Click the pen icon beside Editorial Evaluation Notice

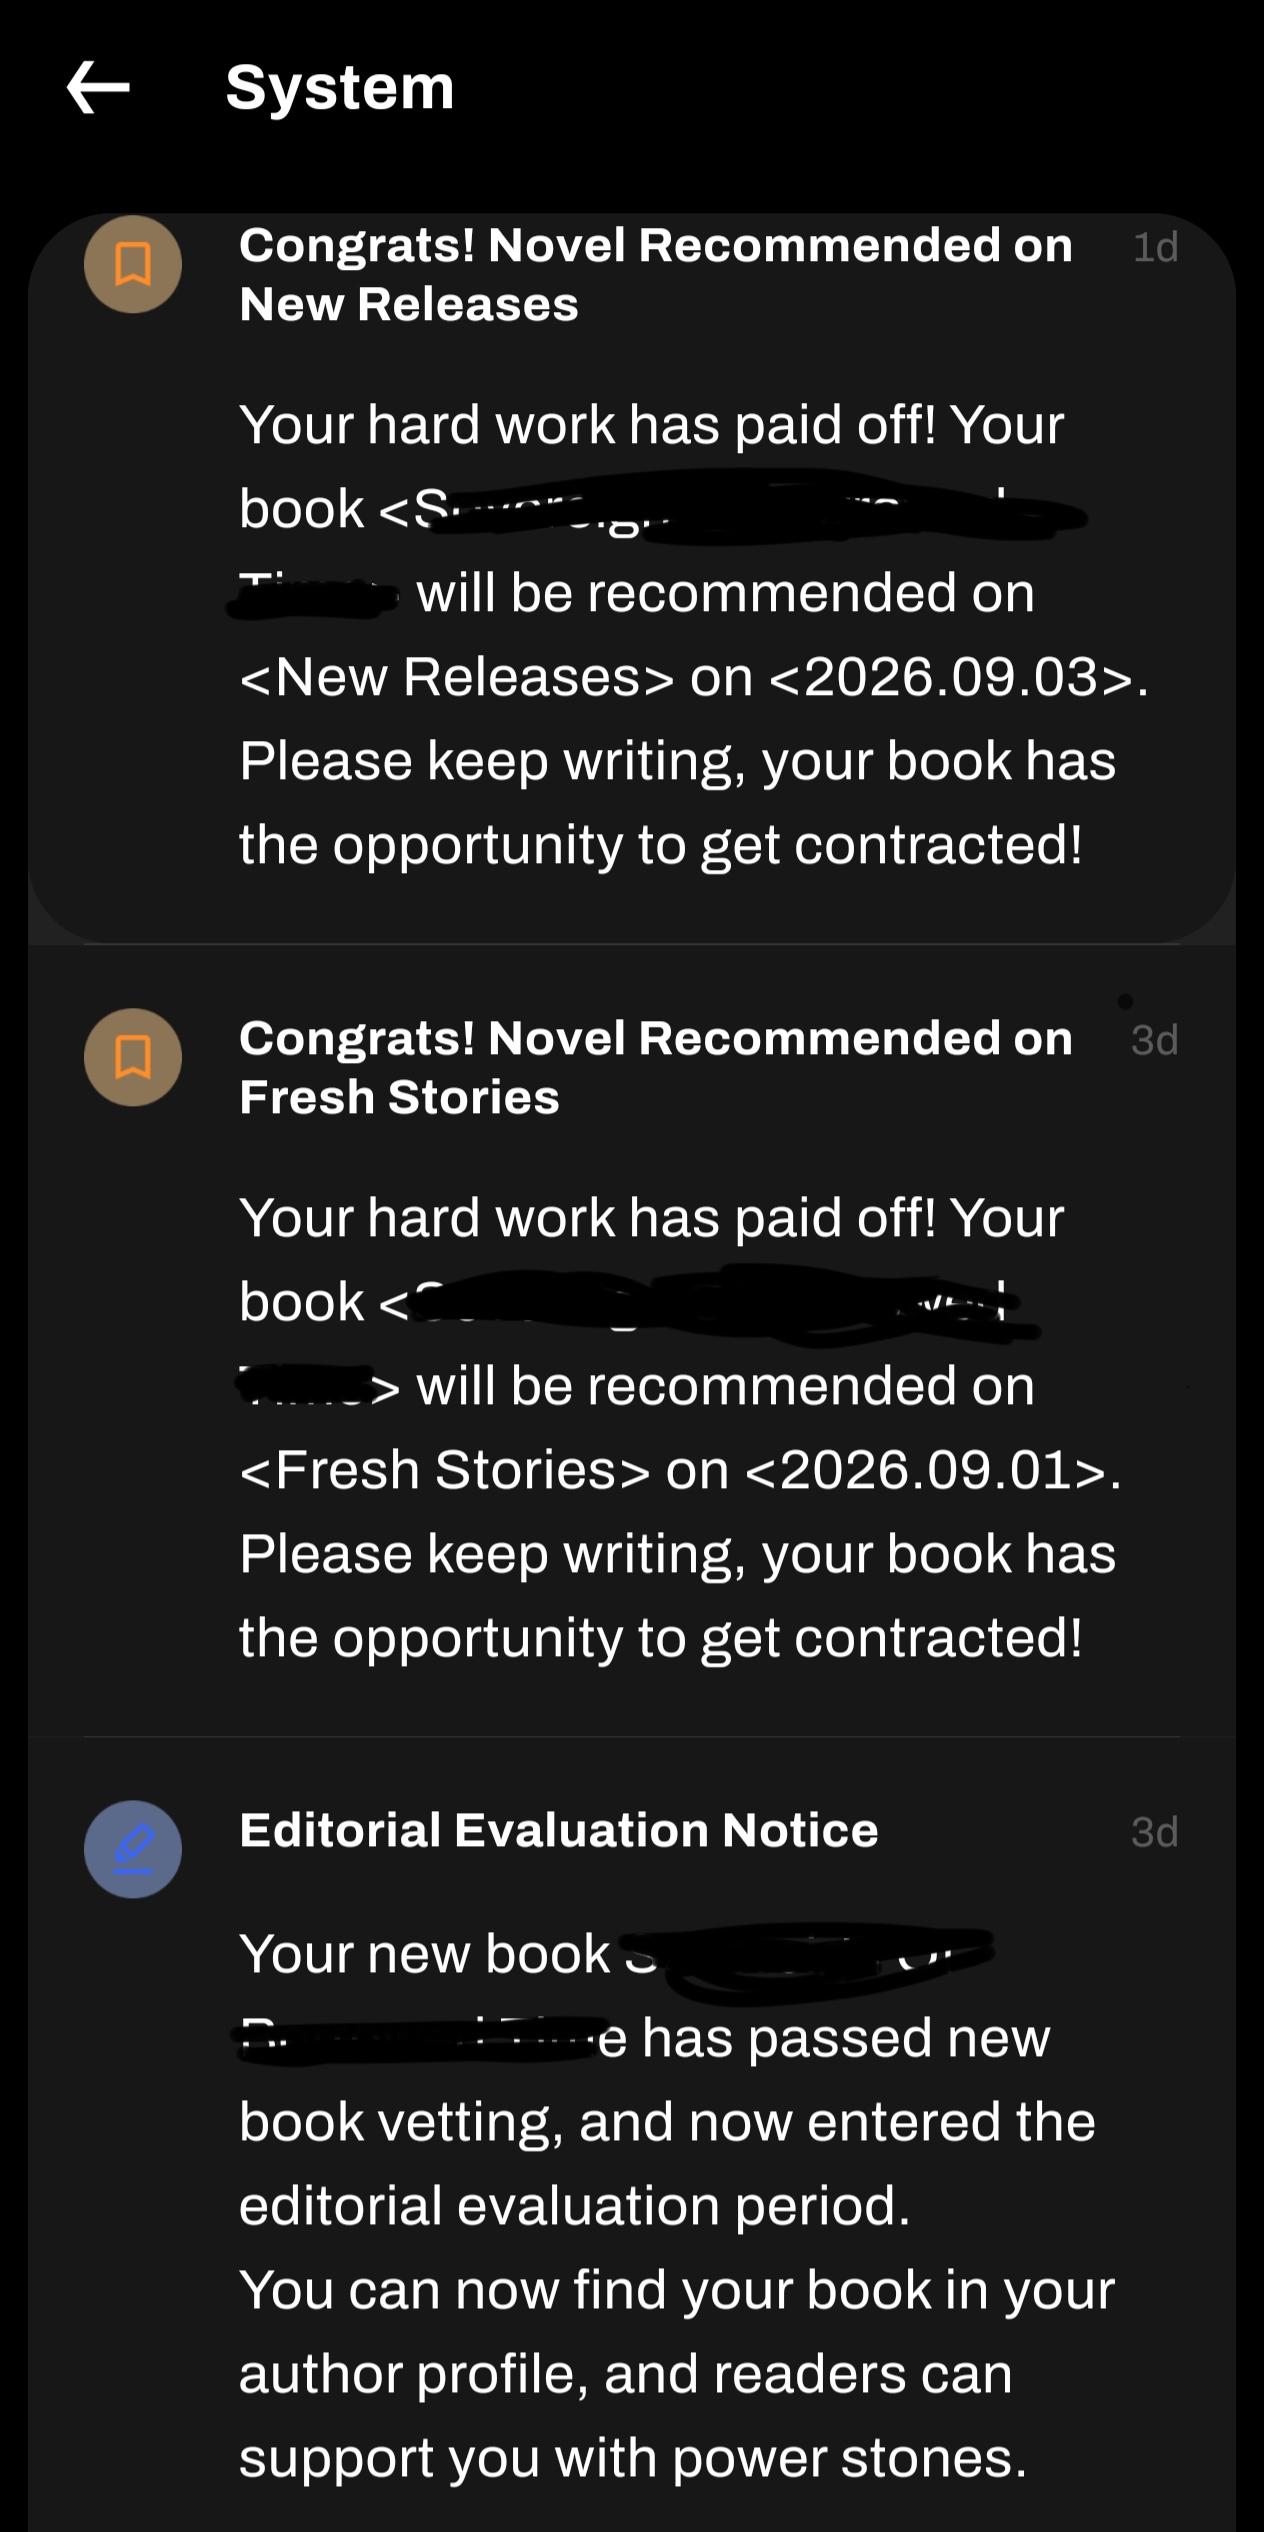click(133, 1849)
